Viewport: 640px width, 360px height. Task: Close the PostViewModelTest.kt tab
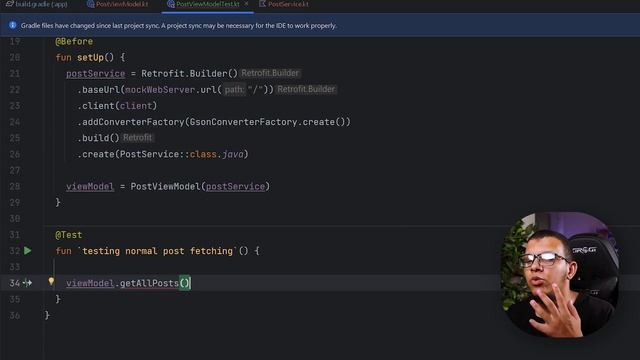pyautogui.click(x=246, y=4)
